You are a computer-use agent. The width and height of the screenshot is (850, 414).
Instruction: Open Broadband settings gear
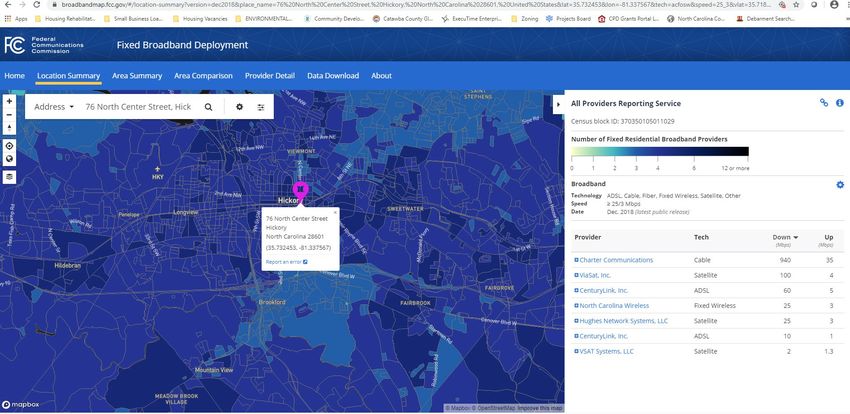coord(840,185)
